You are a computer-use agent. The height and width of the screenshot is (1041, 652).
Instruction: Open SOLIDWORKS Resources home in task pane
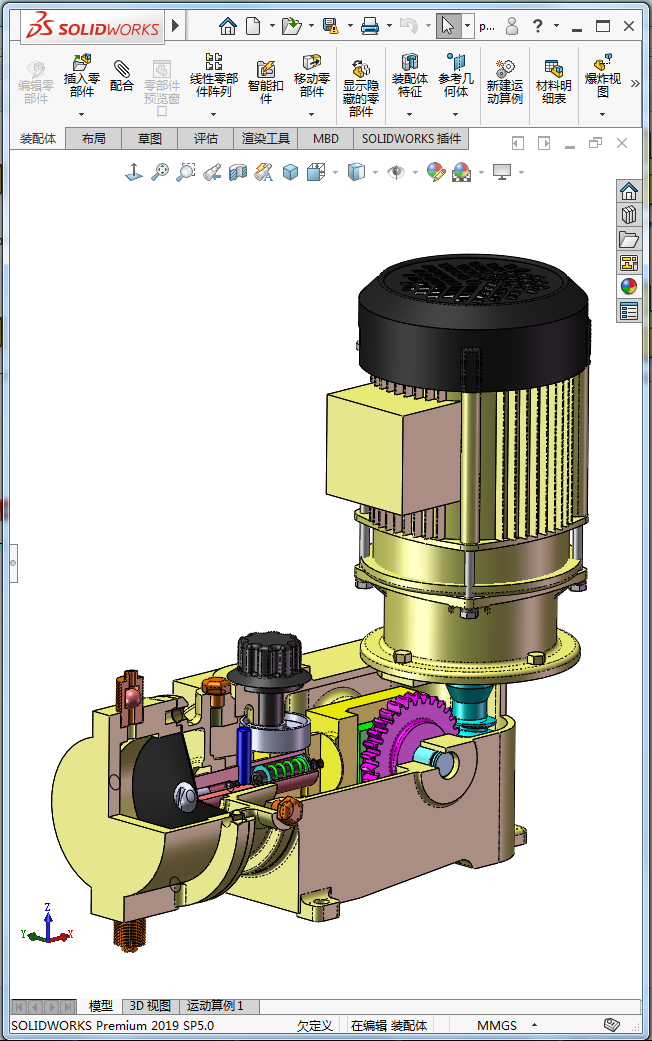coord(629,191)
